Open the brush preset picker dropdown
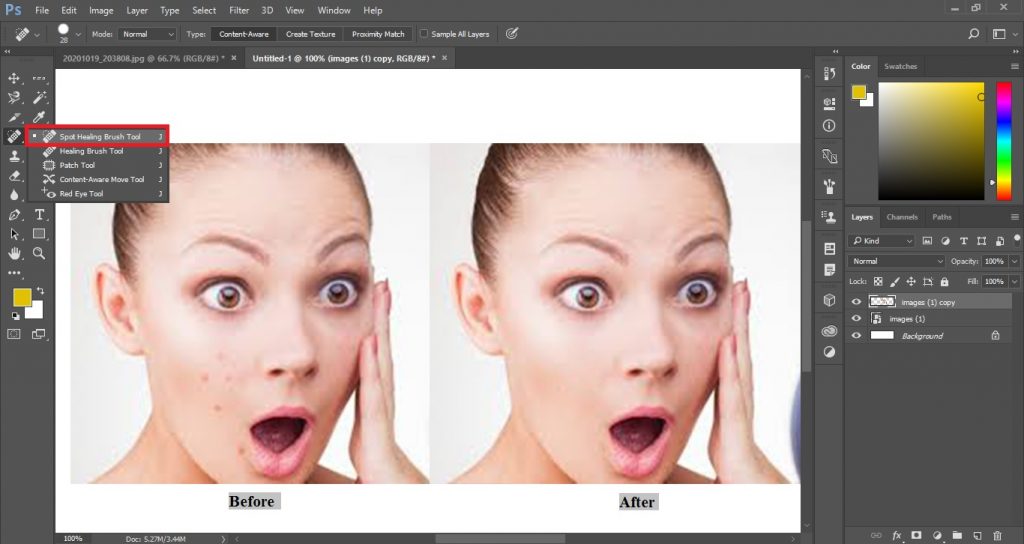1024x544 pixels. tap(78, 34)
